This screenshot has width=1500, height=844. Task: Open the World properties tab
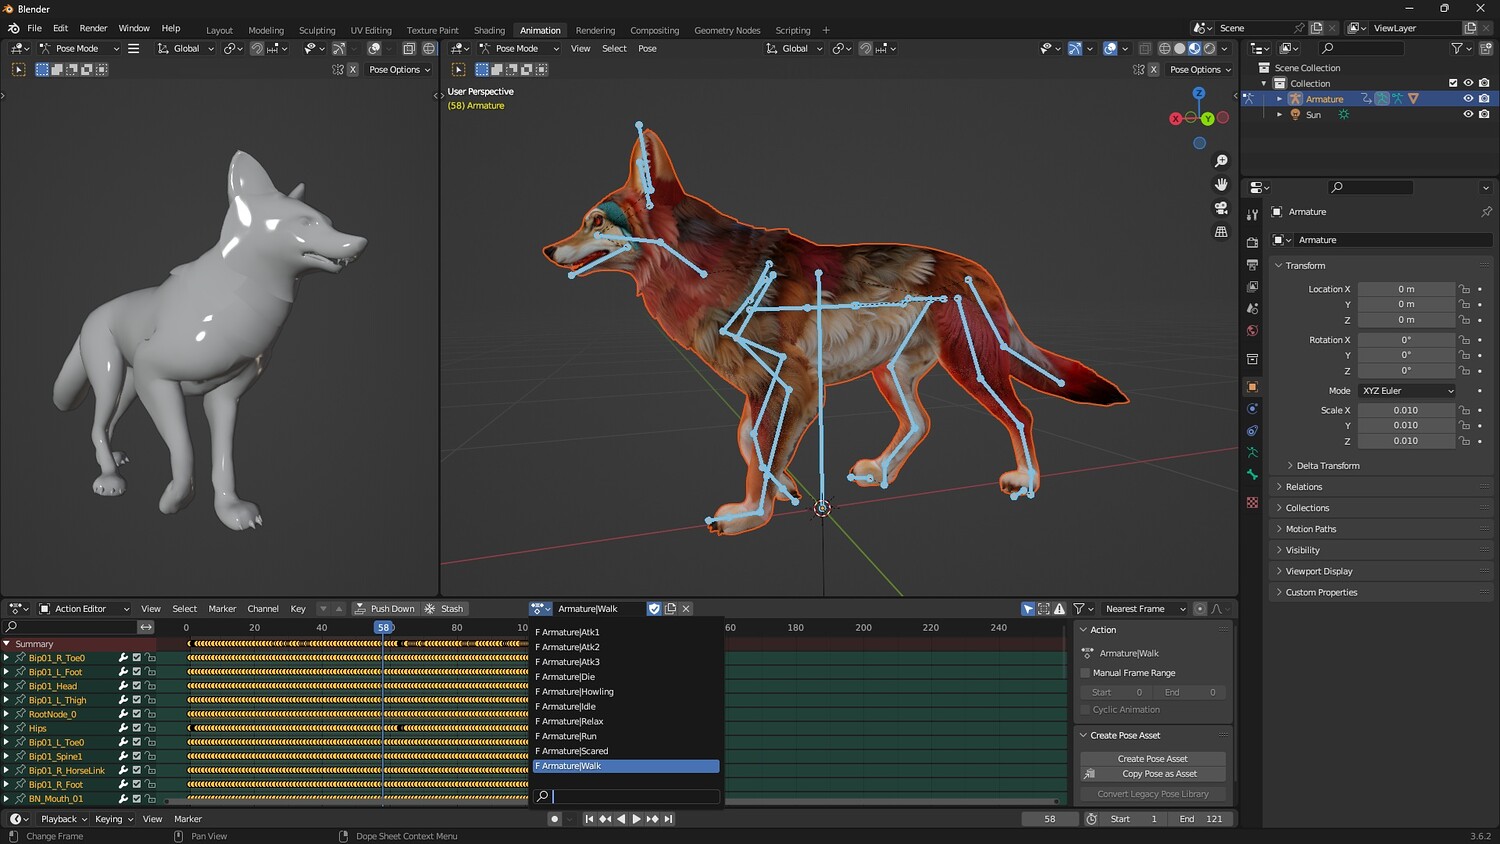click(x=1252, y=331)
